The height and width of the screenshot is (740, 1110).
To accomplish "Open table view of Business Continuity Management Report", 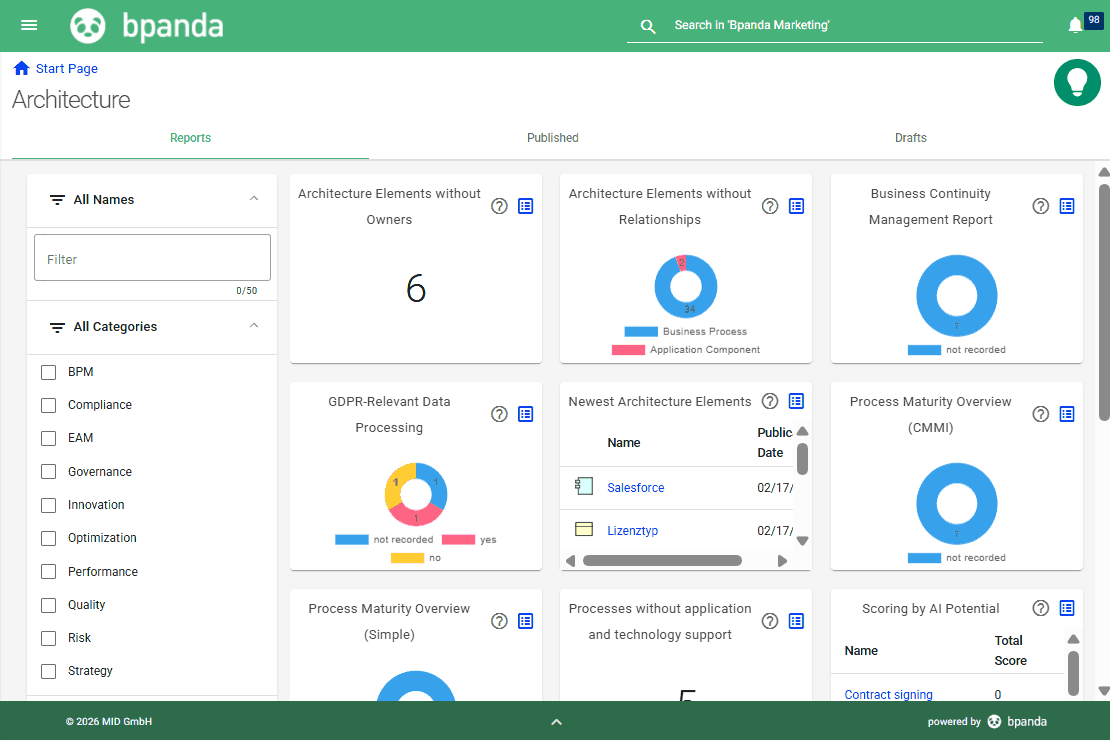I will click(x=1067, y=206).
